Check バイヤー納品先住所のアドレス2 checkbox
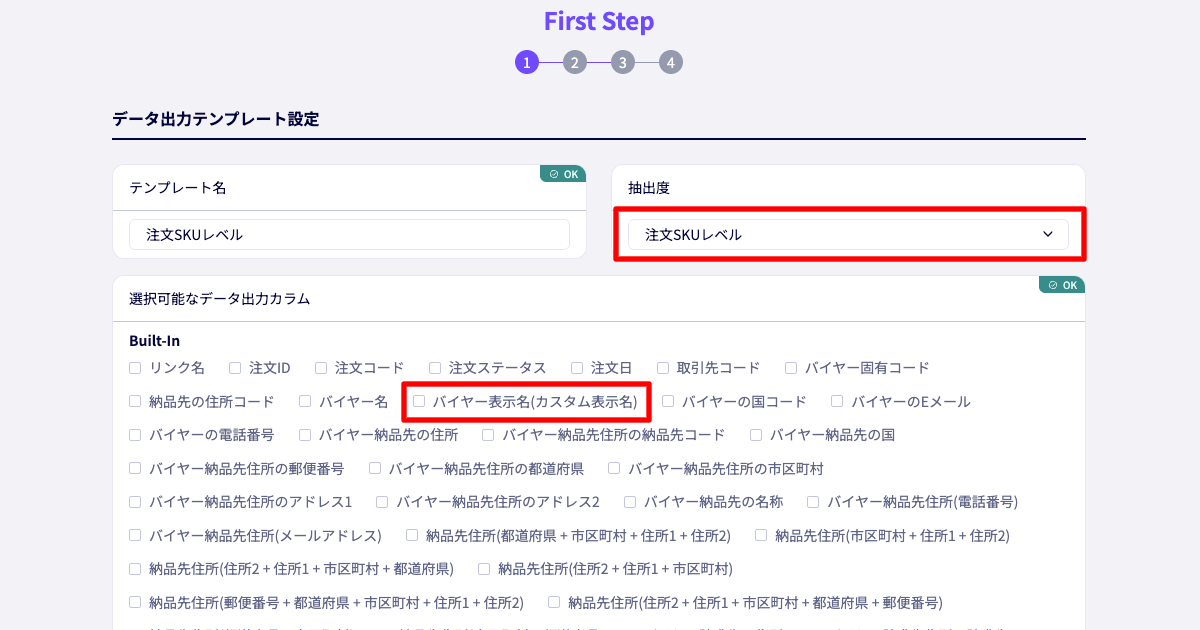This screenshot has width=1200, height=630. tap(382, 502)
